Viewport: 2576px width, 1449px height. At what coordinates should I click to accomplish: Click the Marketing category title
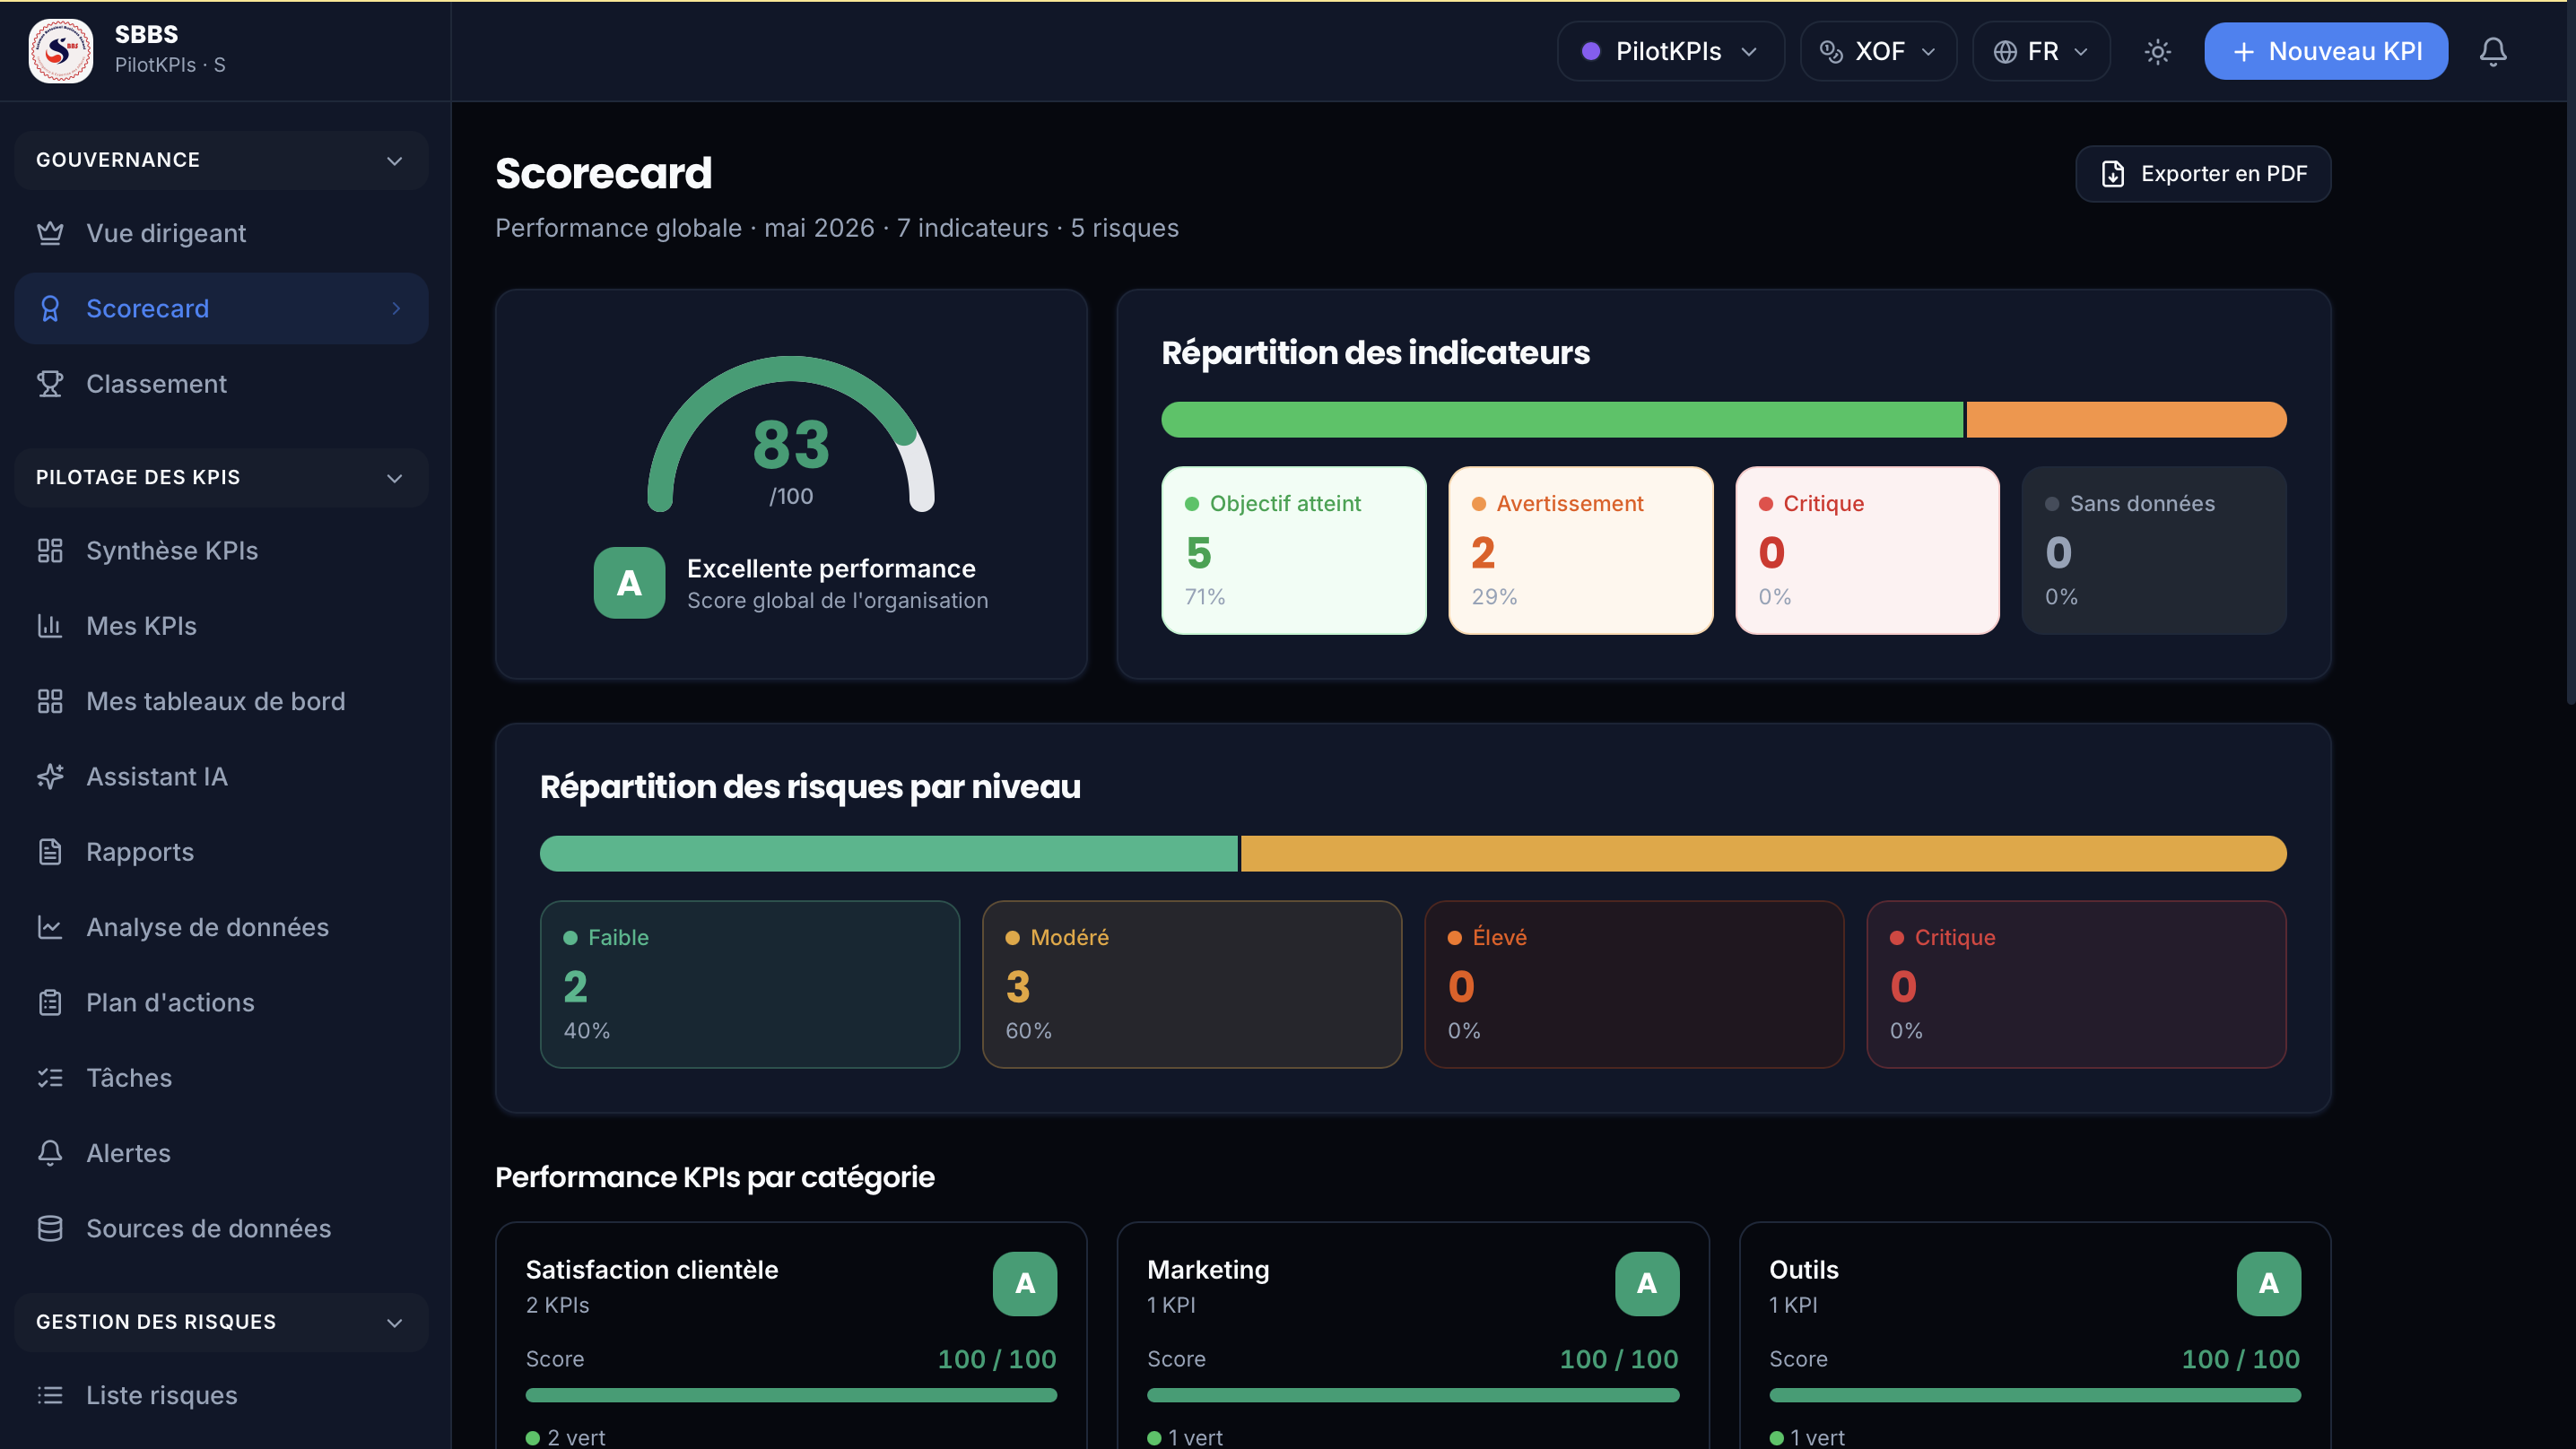1208,1270
